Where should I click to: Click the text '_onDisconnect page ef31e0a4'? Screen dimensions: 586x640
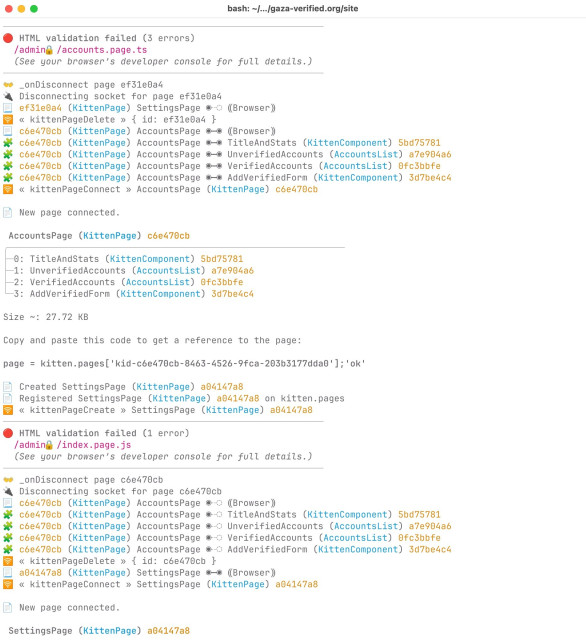tap(91, 85)
